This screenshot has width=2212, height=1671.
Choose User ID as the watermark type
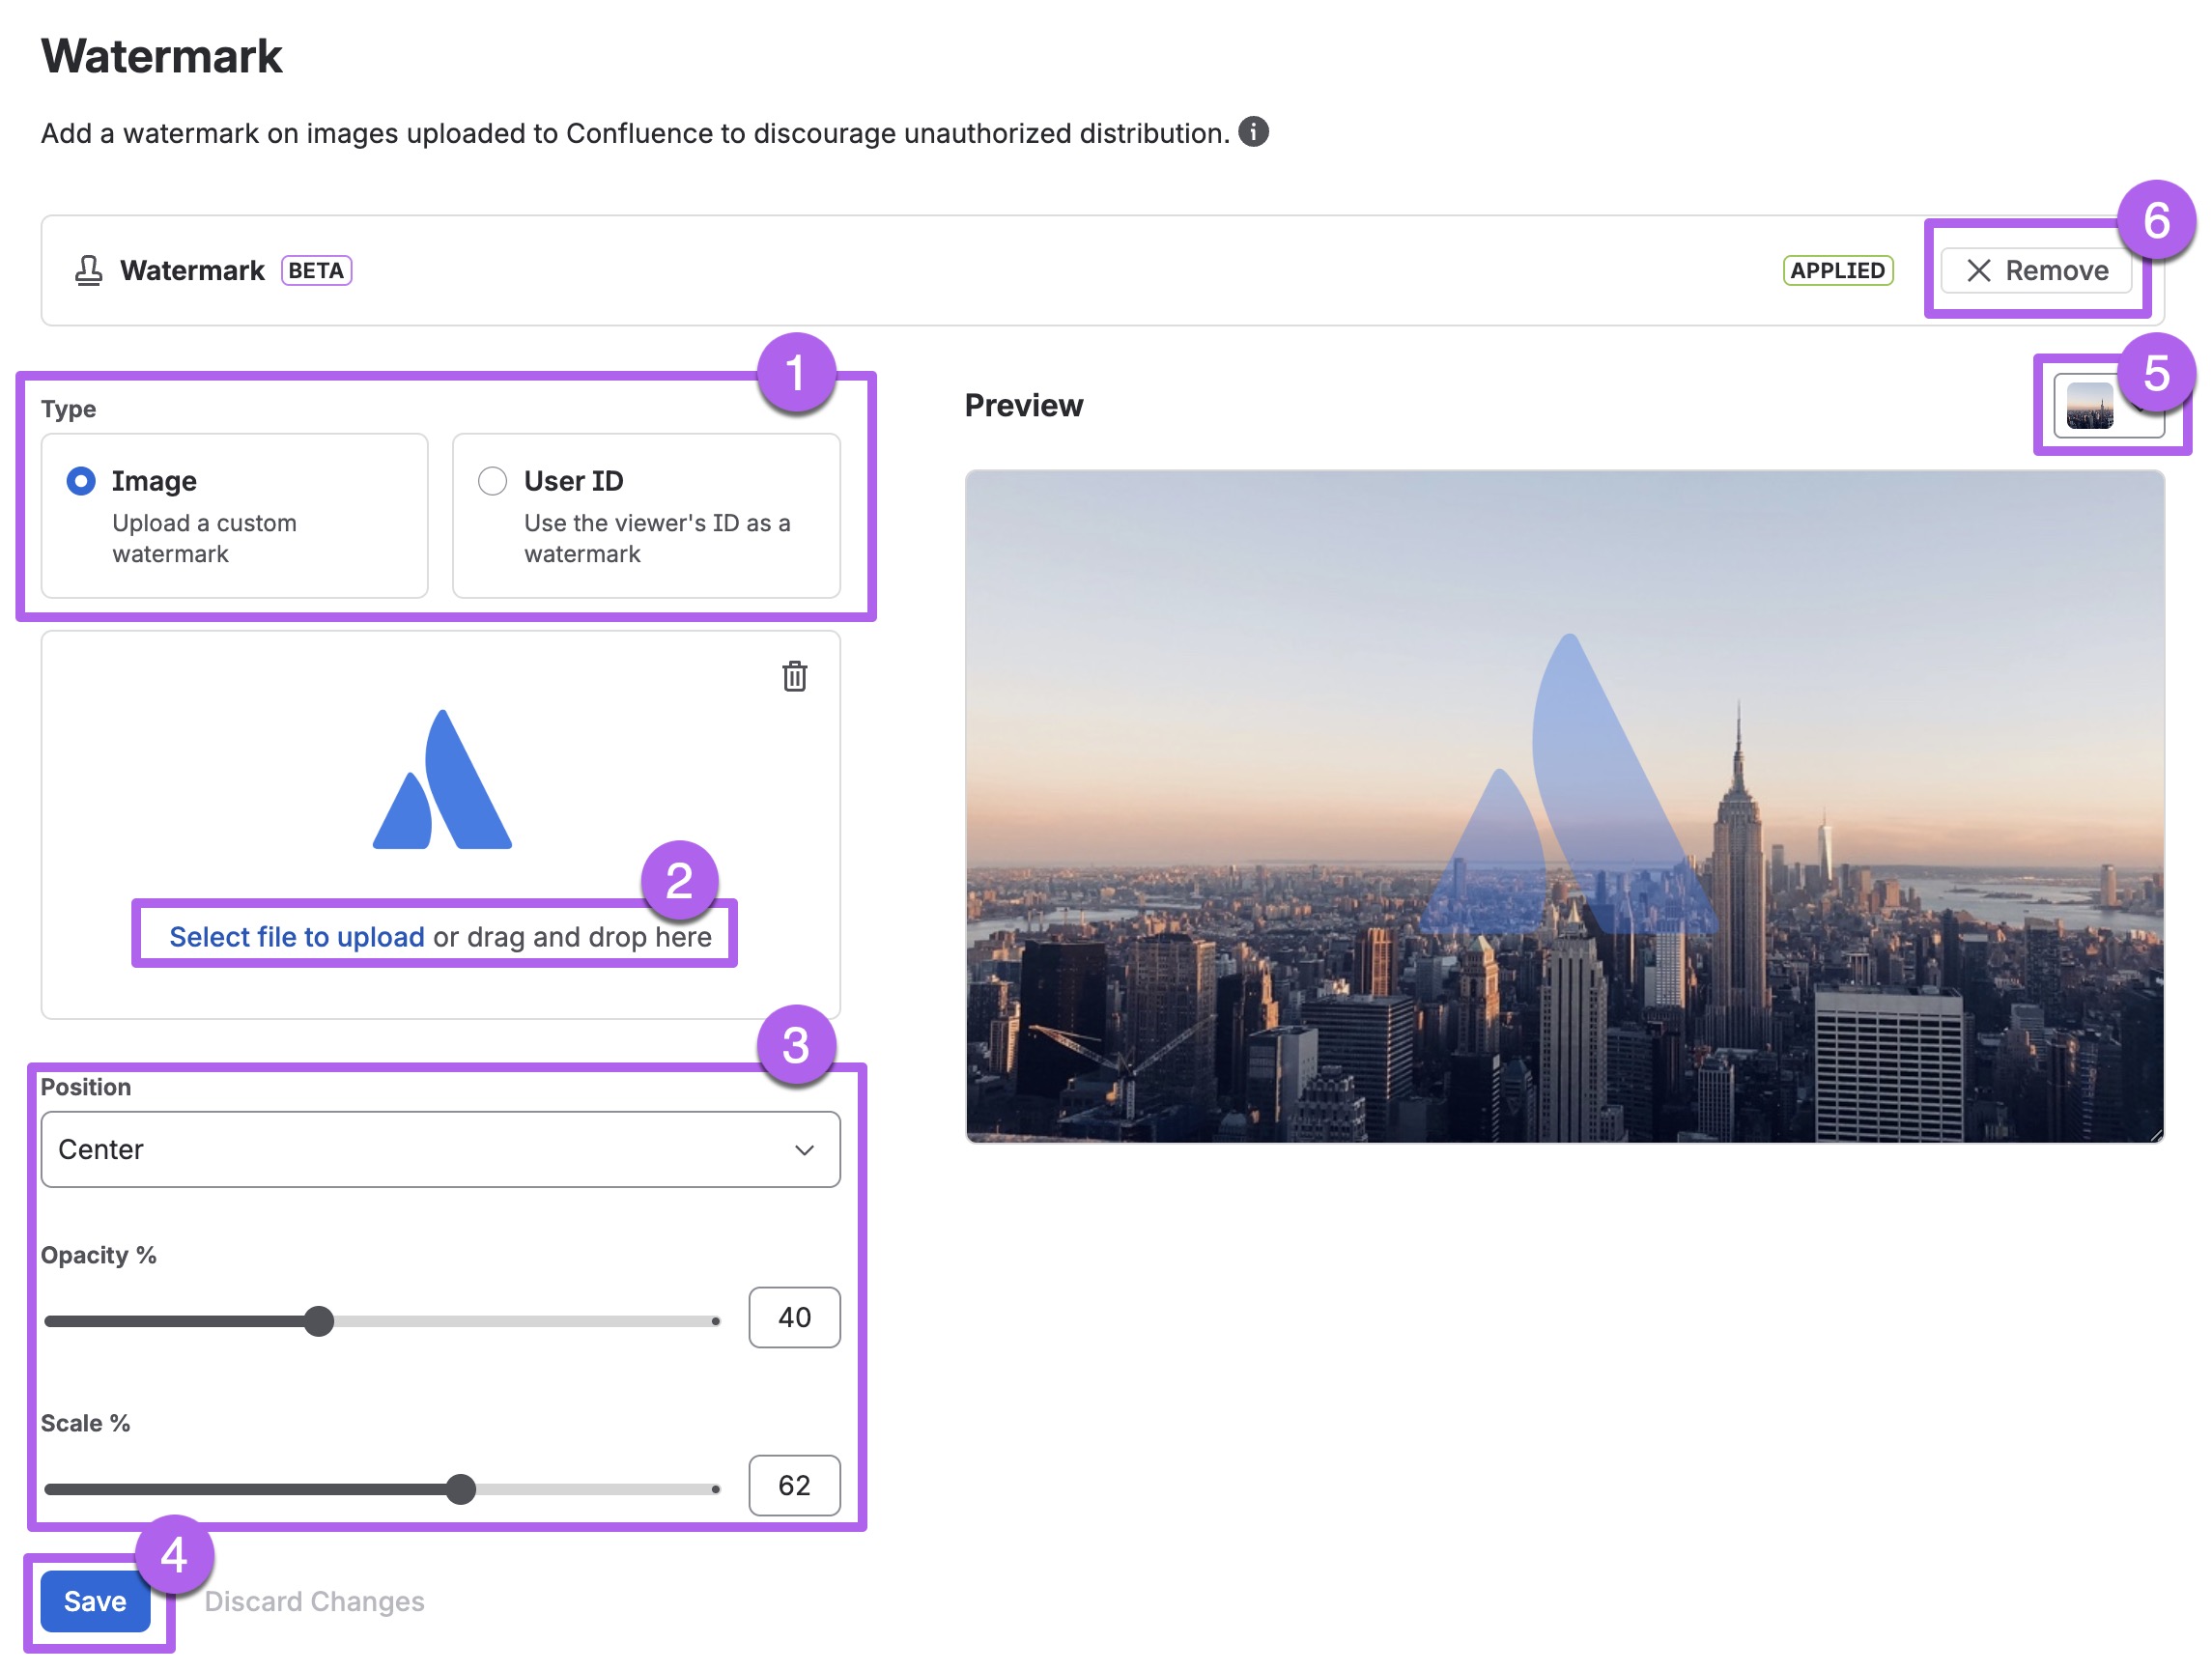pos(491,481)
